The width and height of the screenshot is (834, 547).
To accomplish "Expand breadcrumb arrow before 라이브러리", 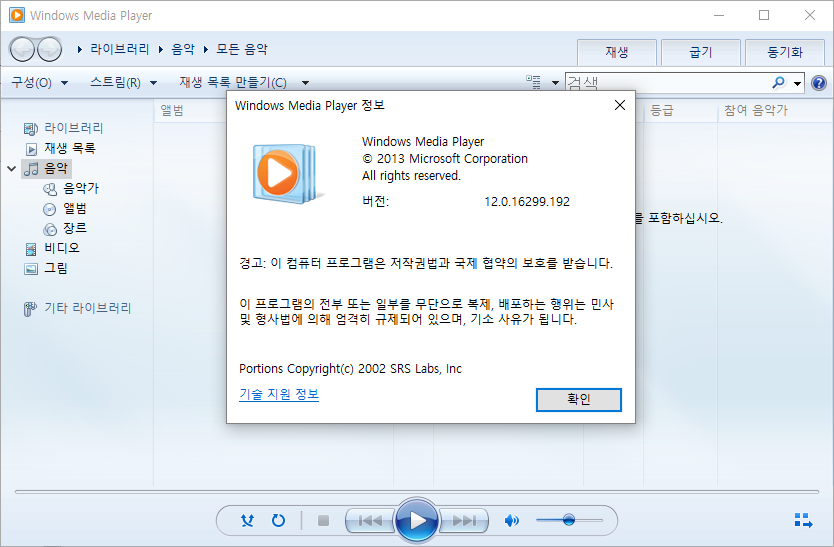I will coord(80,49).
